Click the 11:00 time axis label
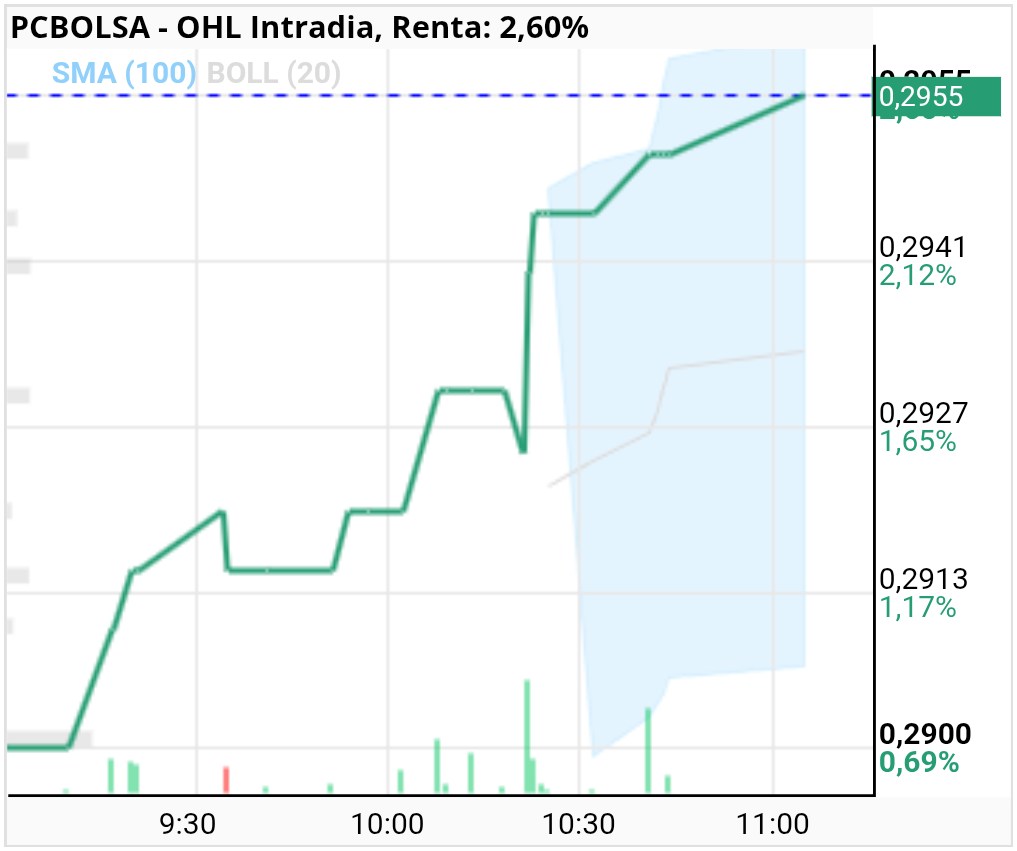The height and width of the screenshot is (851, 1017). pos(772,824)
